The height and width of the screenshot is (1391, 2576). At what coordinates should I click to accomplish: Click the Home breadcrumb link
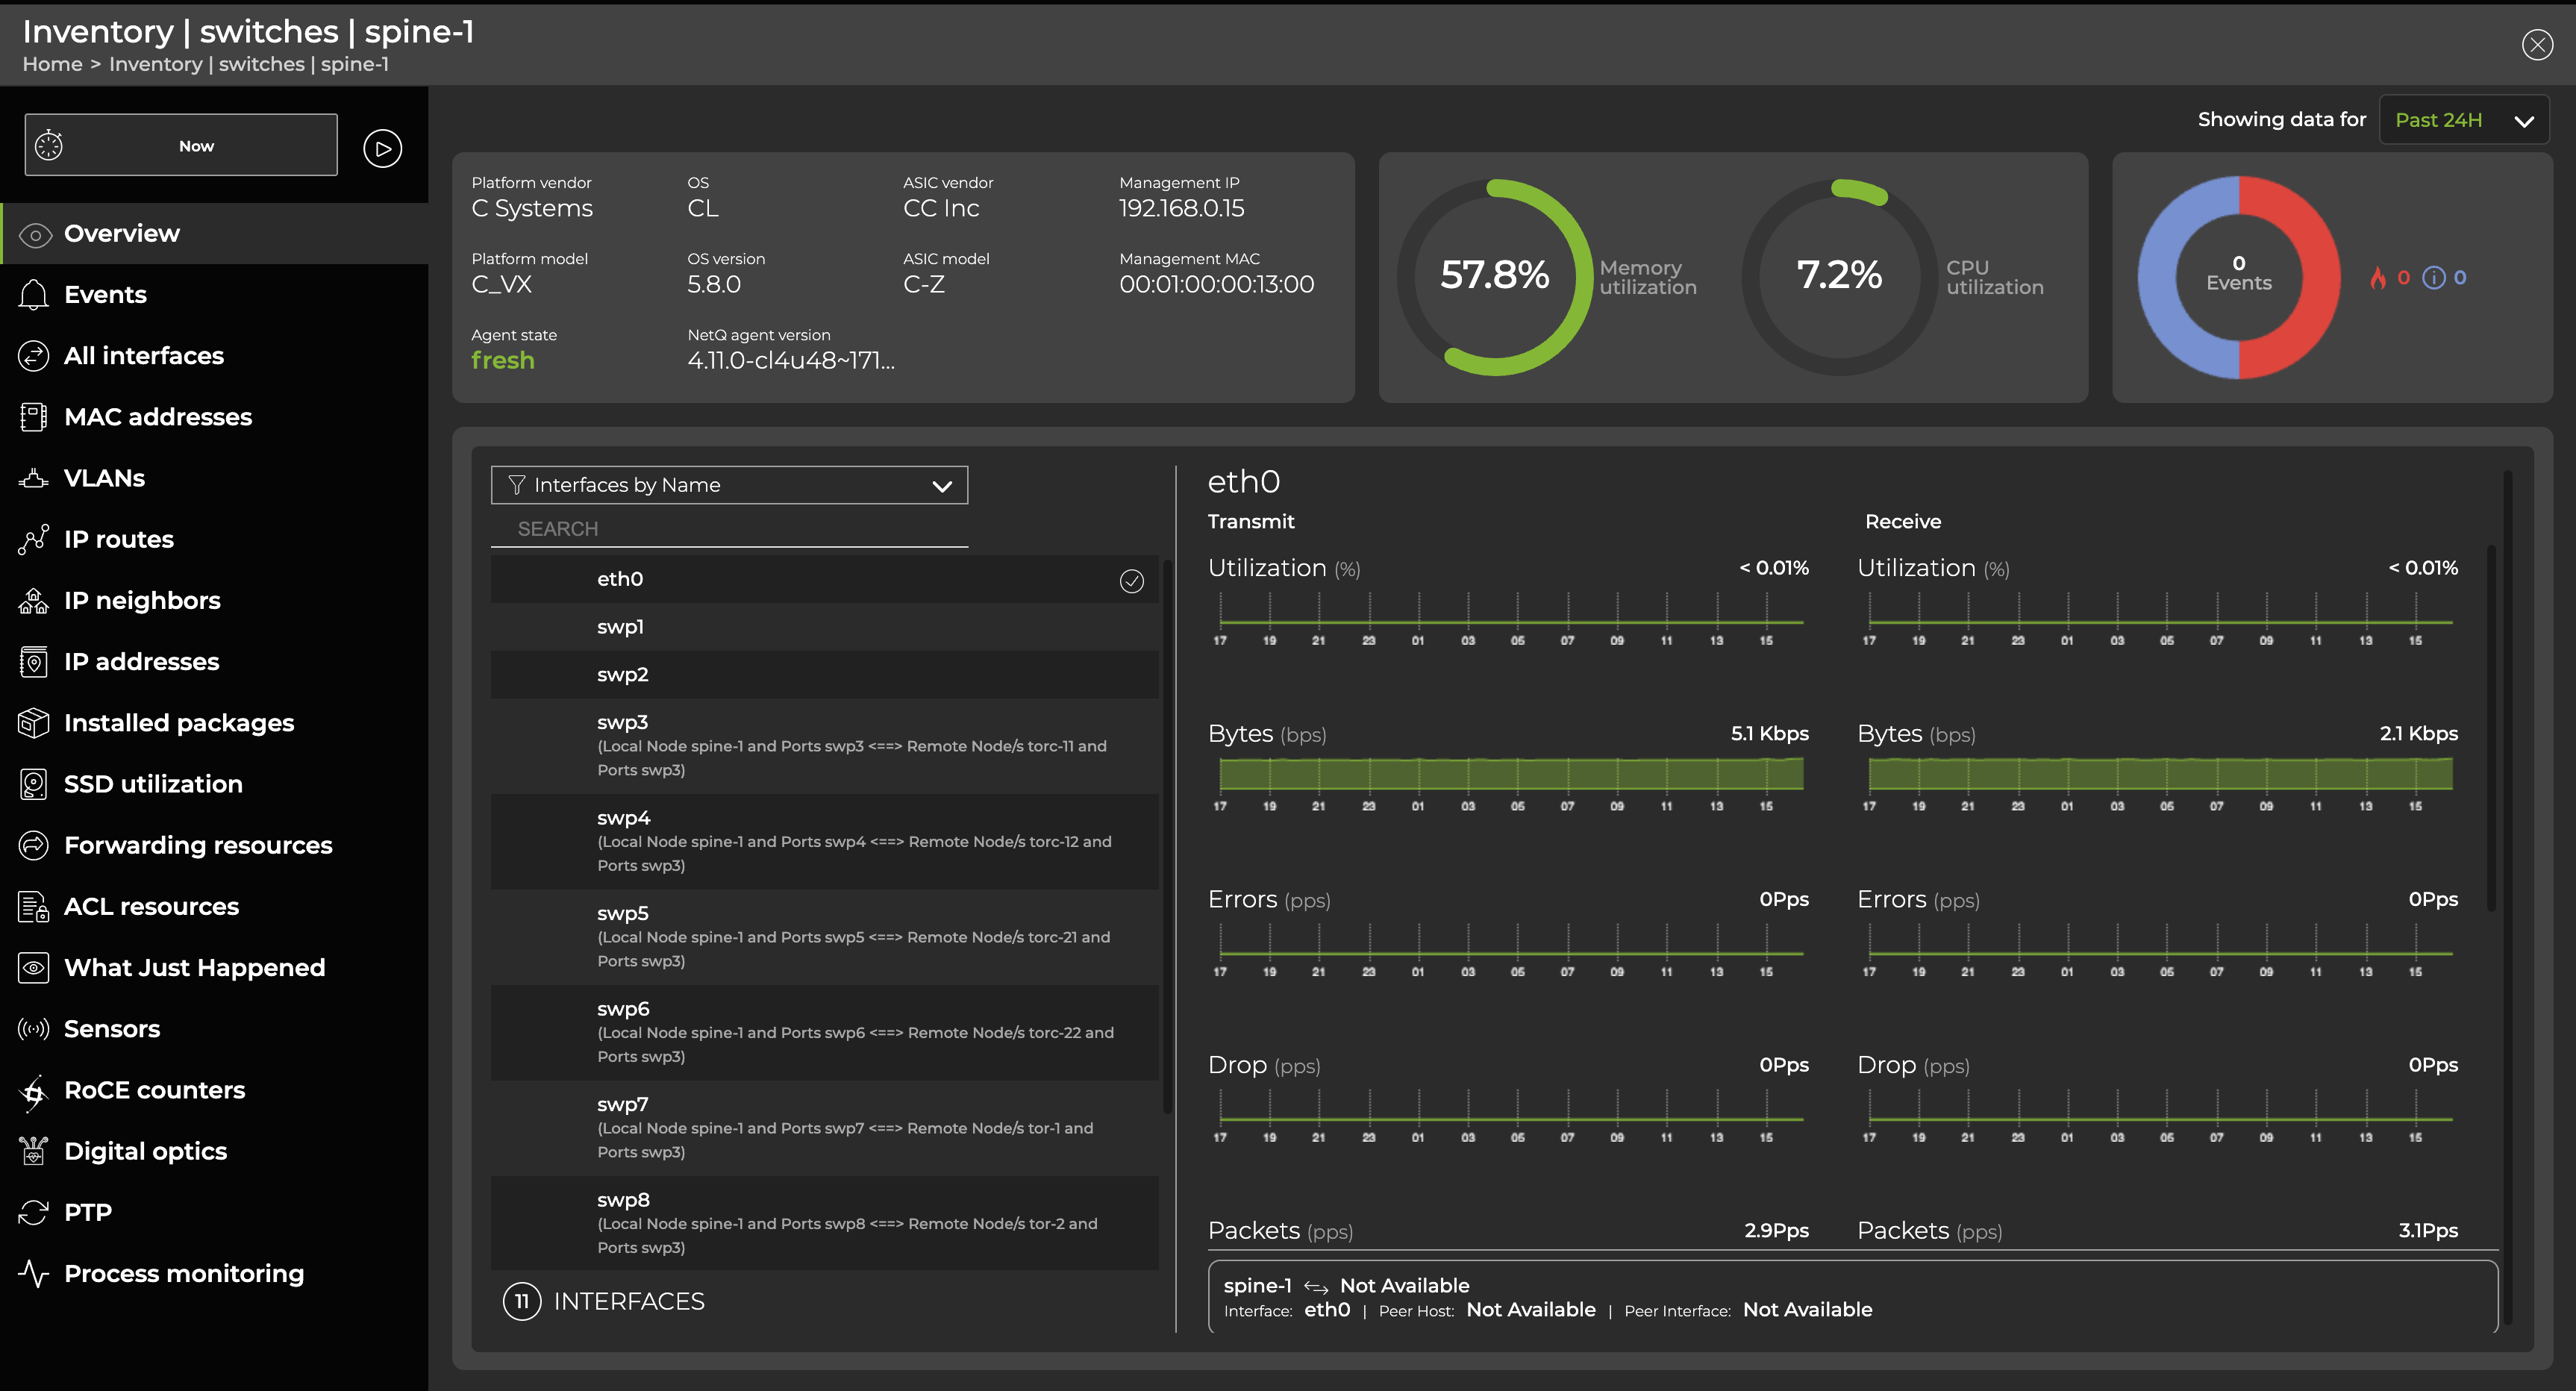(x=52, y=65)
